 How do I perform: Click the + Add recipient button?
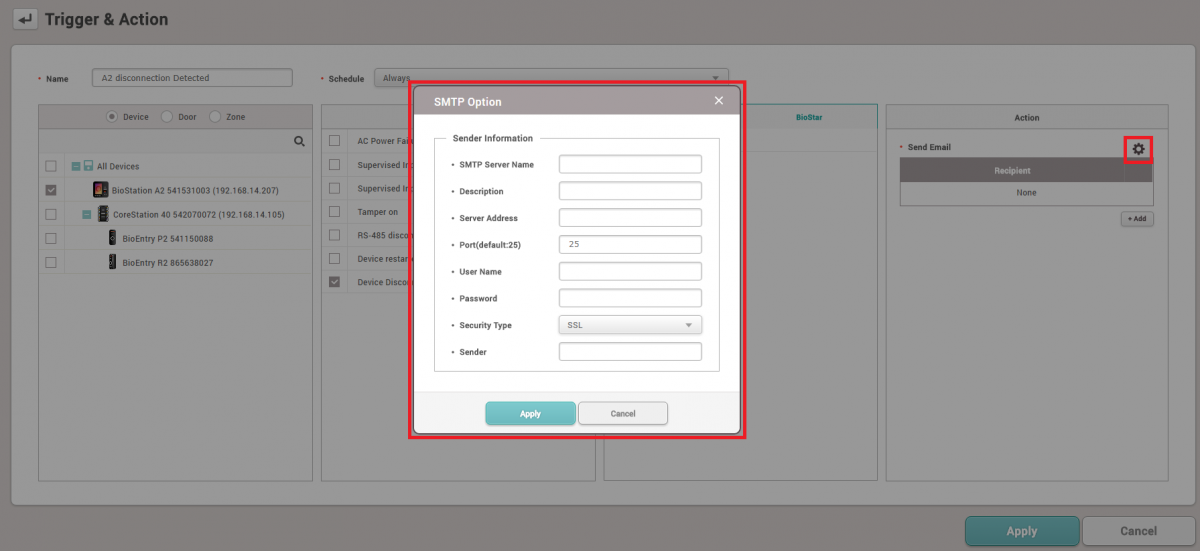tap(1136, 218)
